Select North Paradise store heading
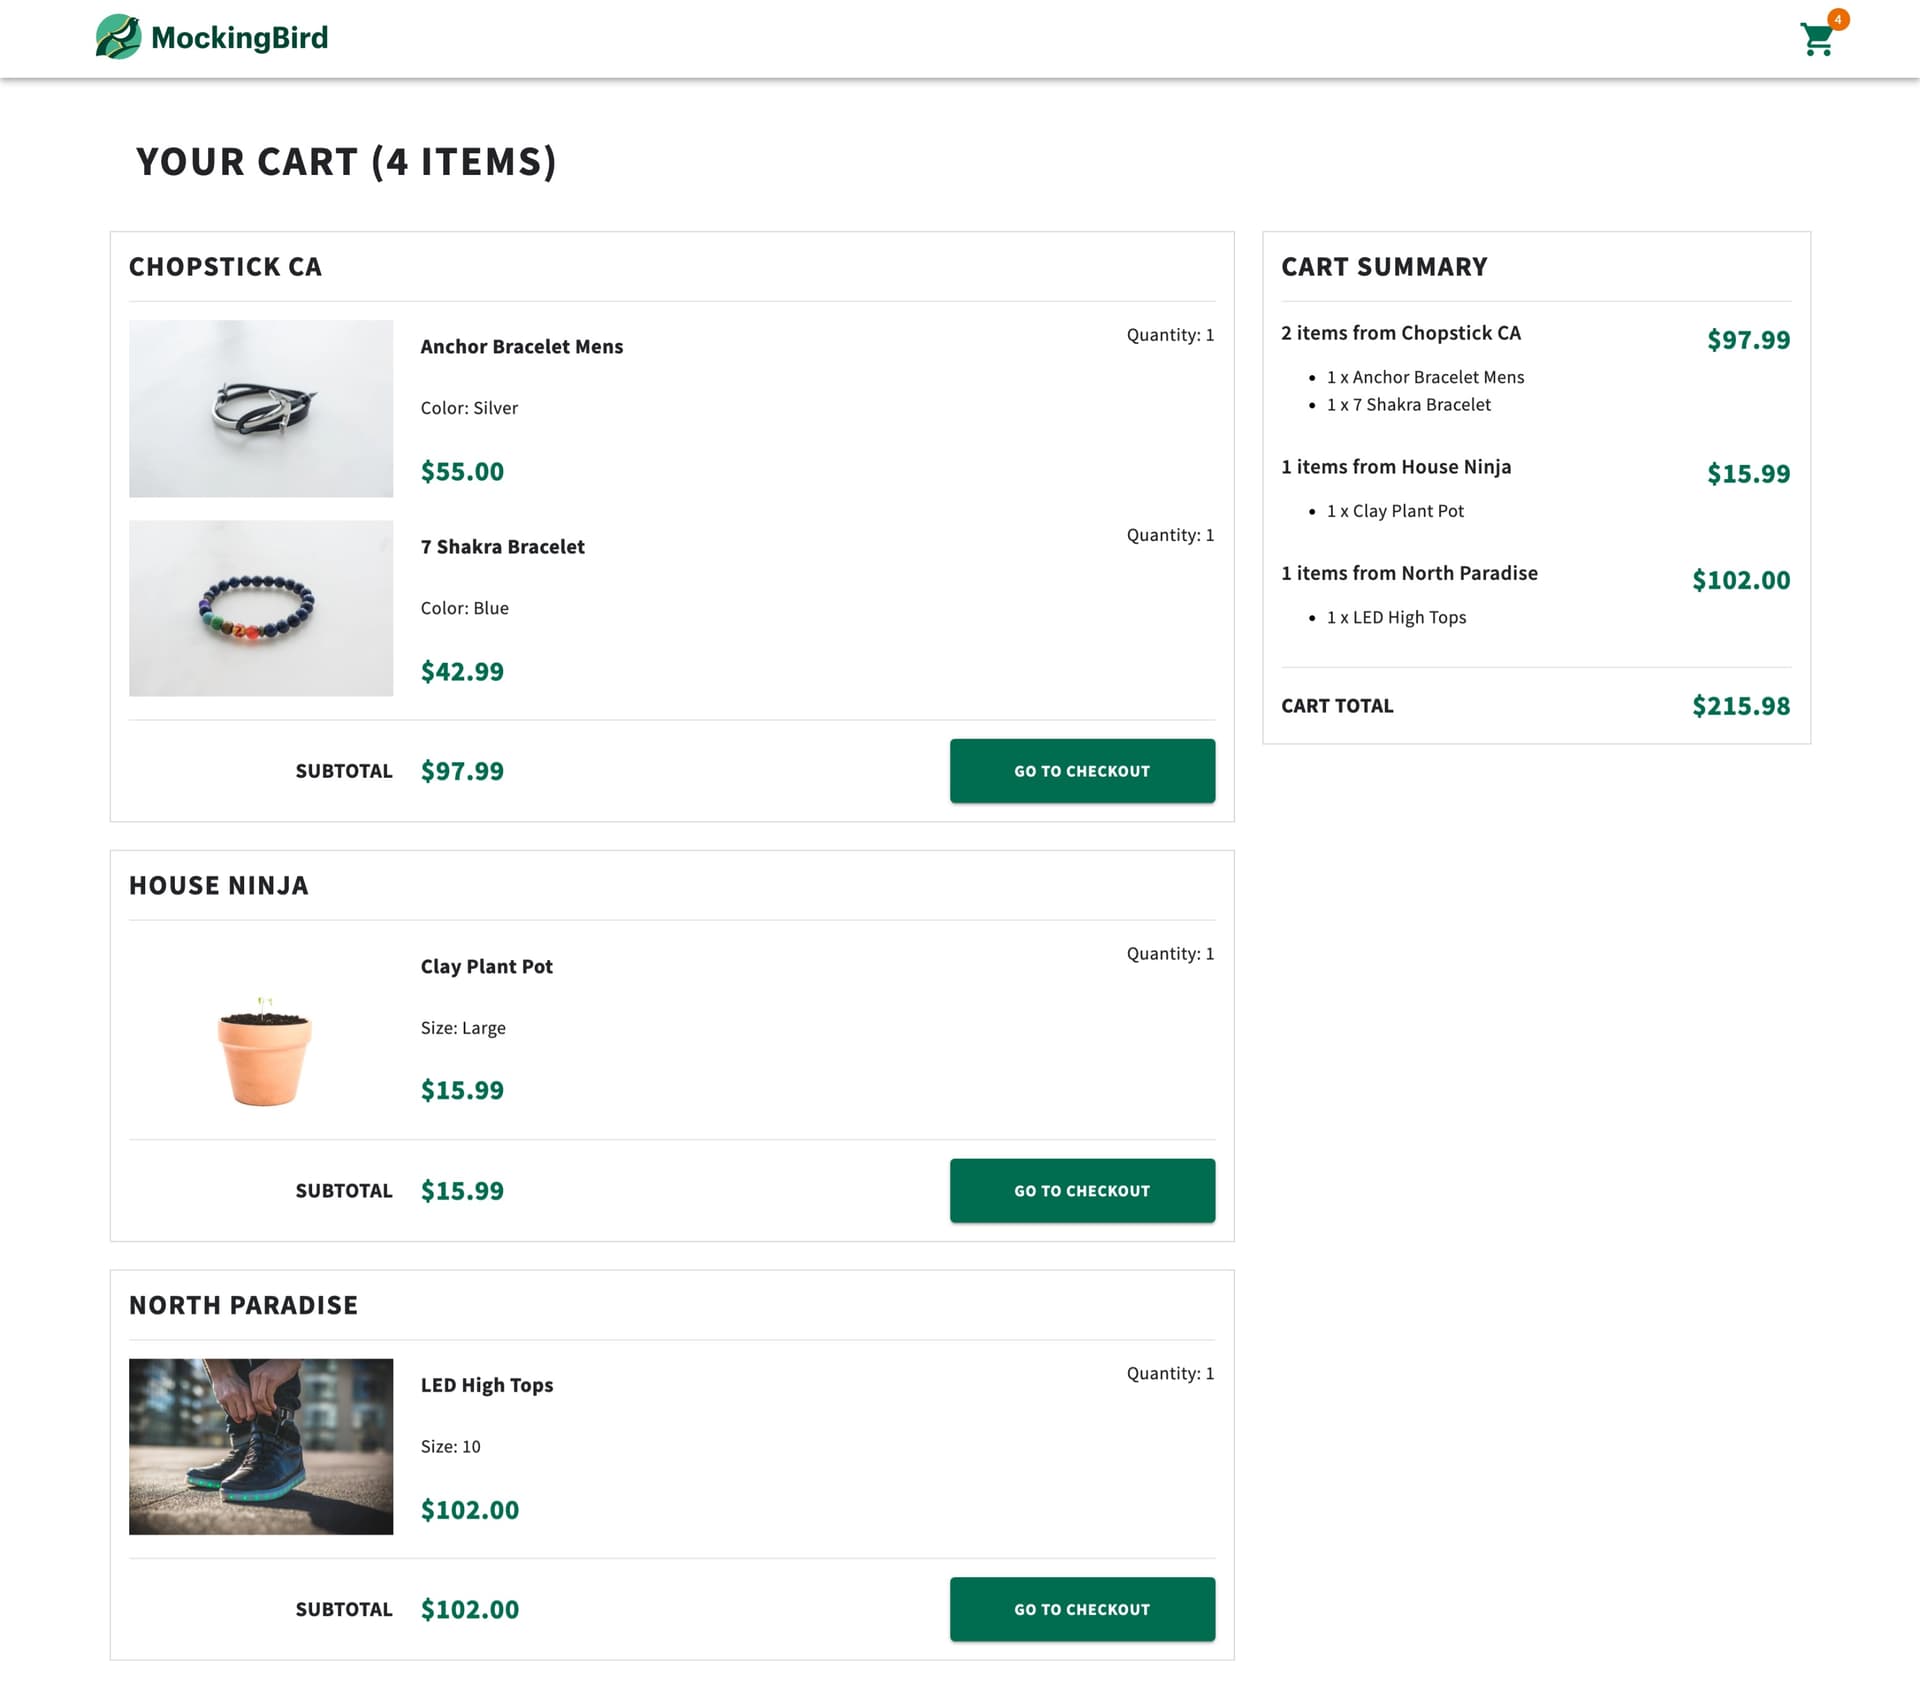The height and width of the screenshot is (1697, 1920). tap(243, 1305)
